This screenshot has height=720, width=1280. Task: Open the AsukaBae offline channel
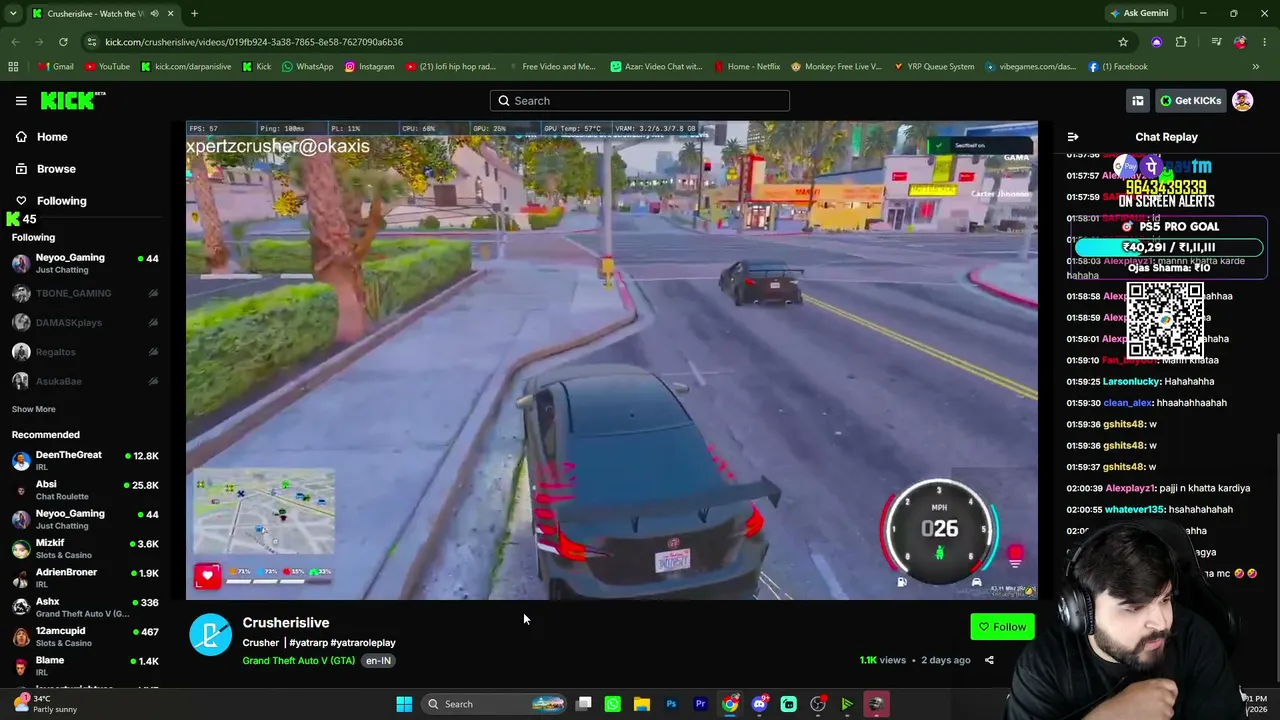point(85,381)
